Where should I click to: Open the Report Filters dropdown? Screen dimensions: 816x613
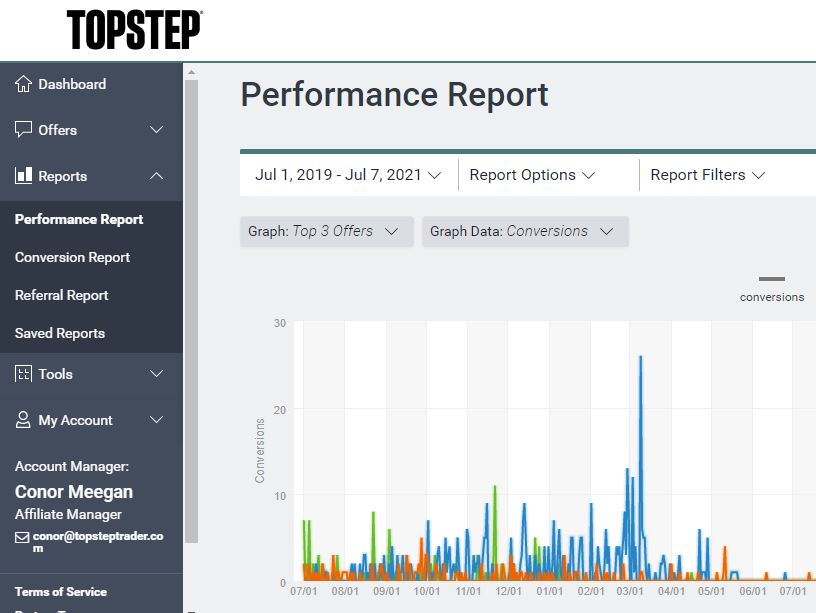tap(707, 175)
